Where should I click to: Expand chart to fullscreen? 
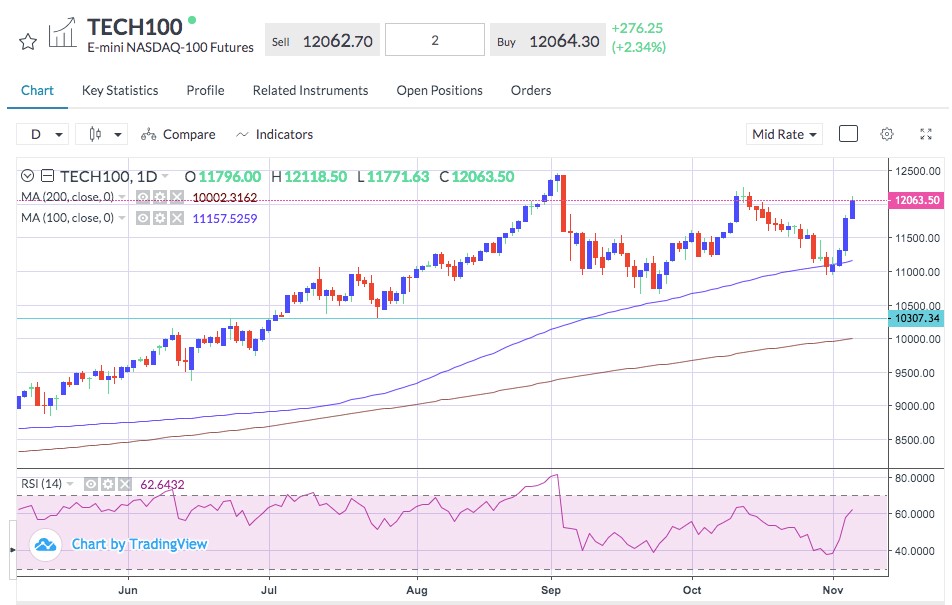point(926,134)
